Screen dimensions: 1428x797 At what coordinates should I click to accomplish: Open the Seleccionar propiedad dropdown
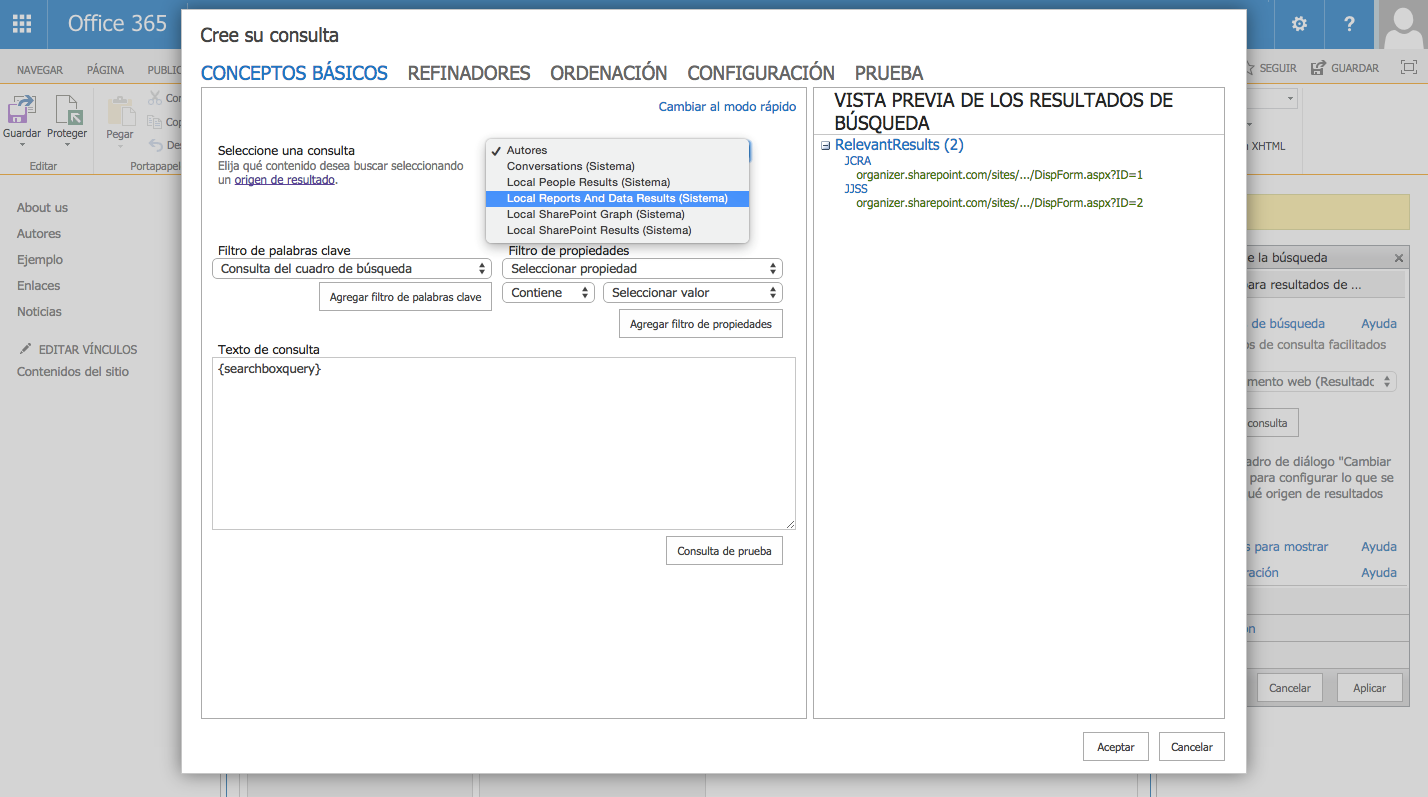pos(641,268)
